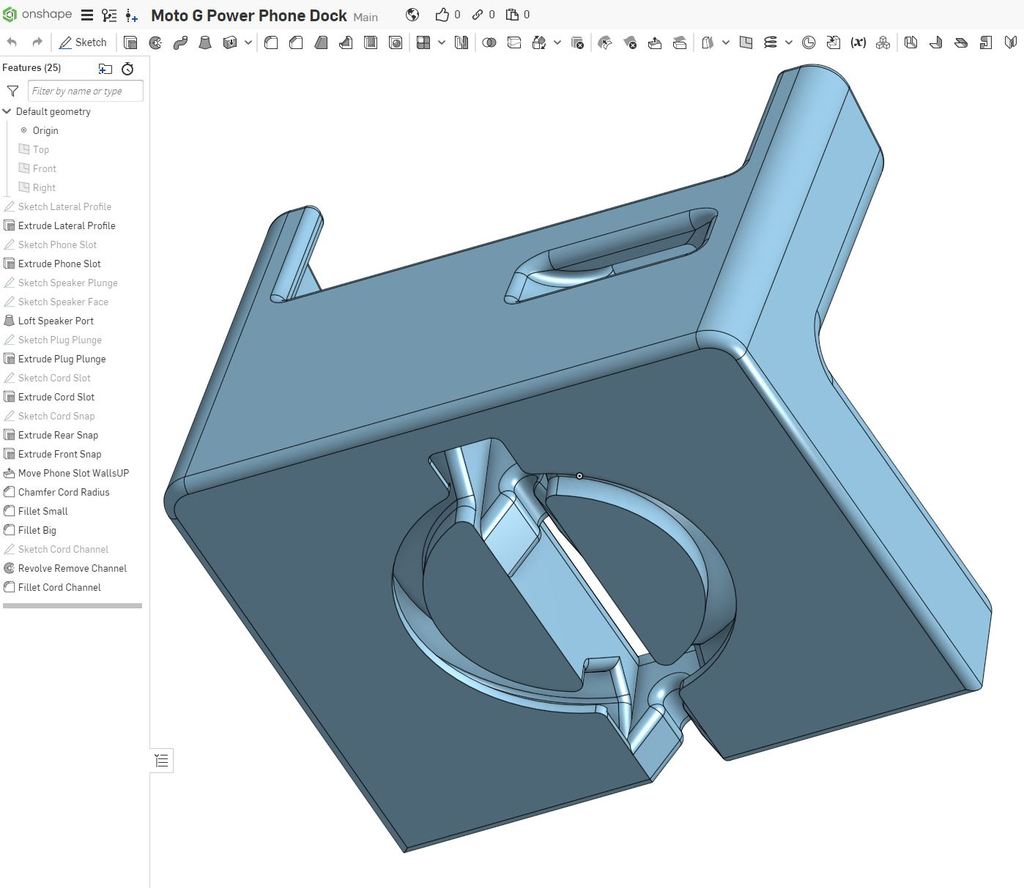Select the Revolve tool

pyautogui.click(x=156, y=42)
